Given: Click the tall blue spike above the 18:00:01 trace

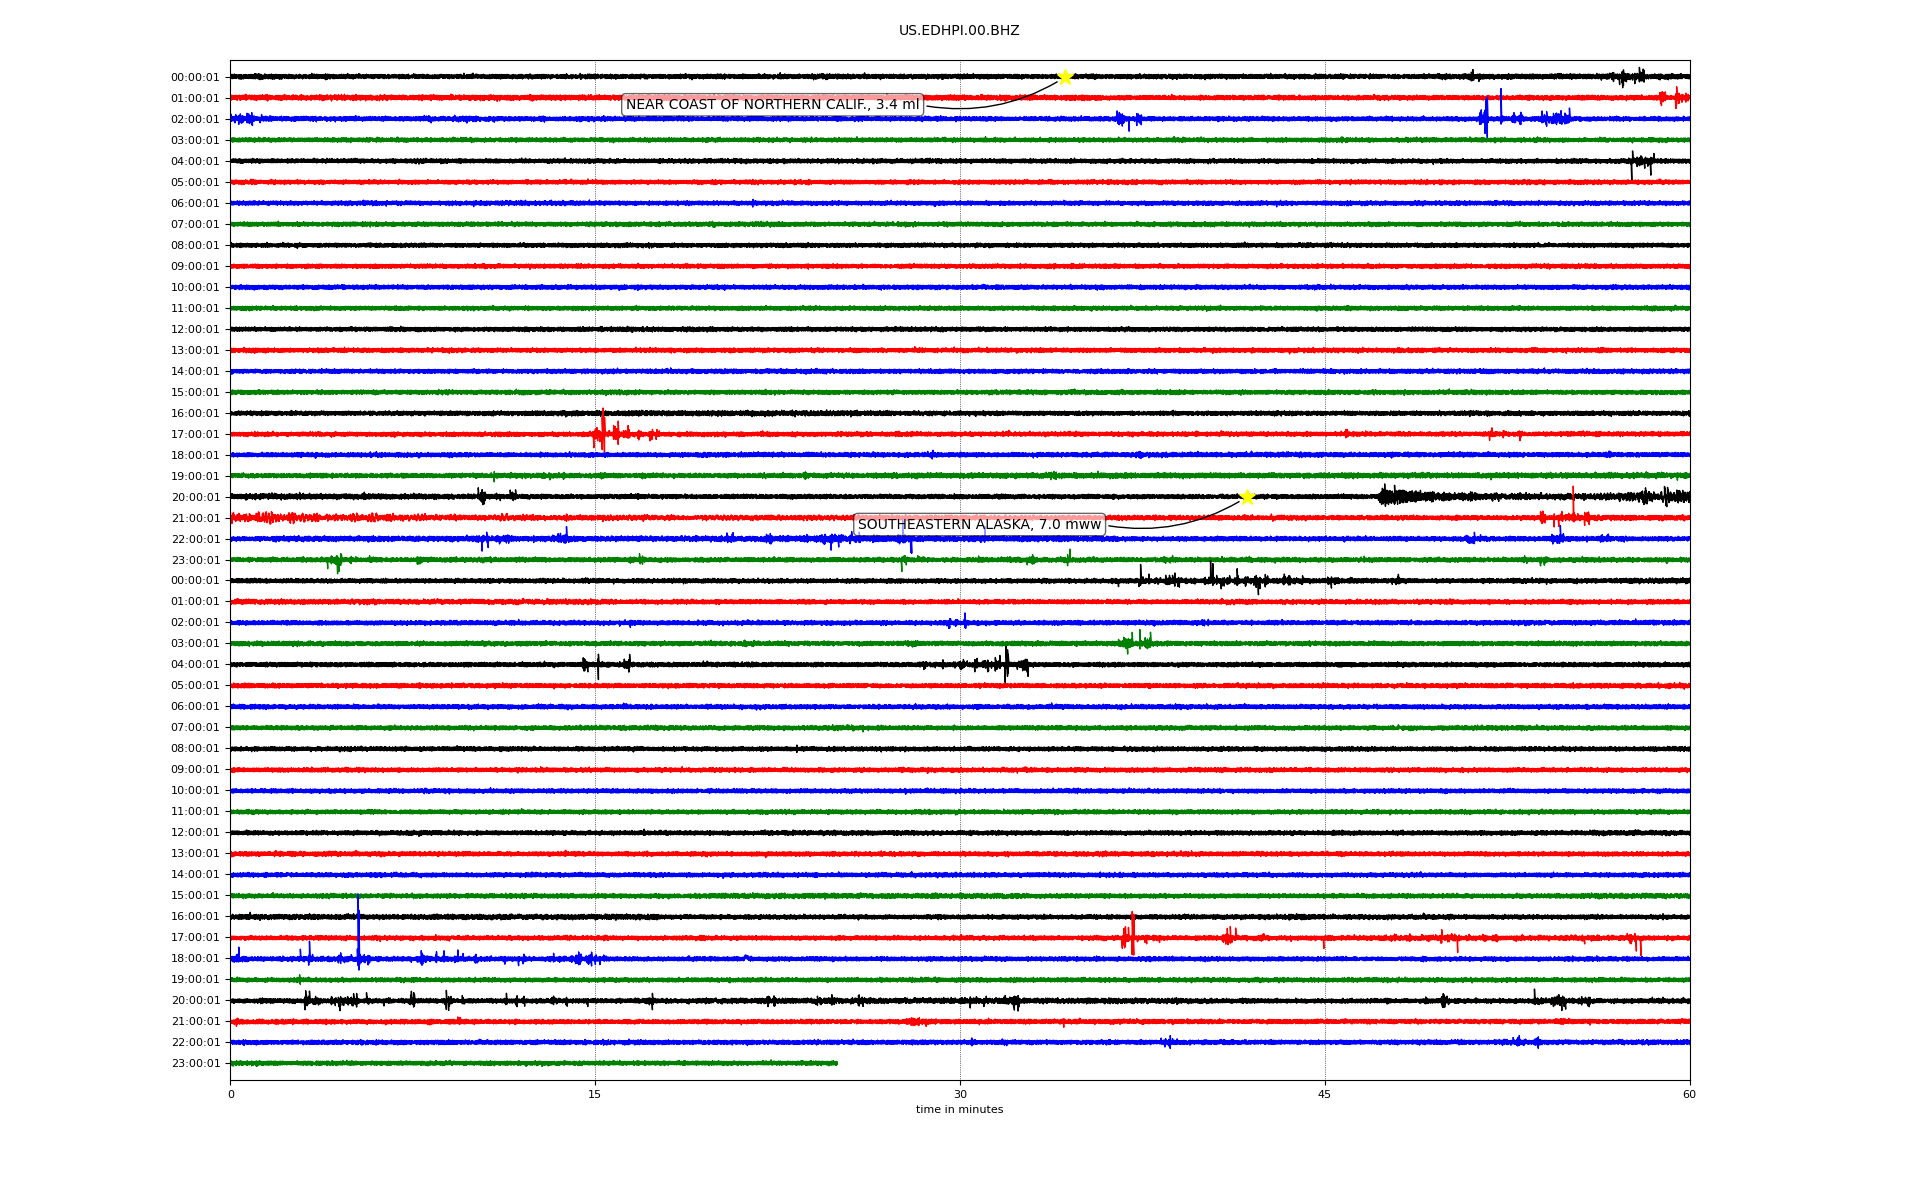Looking at the screenshot, I should pyautogui.click(x=358, y=925).
